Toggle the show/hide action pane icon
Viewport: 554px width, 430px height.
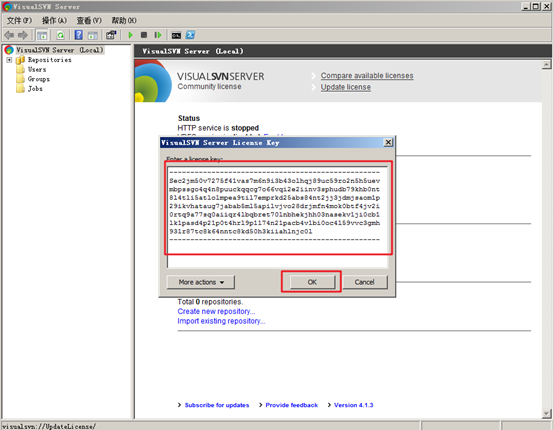93,35
